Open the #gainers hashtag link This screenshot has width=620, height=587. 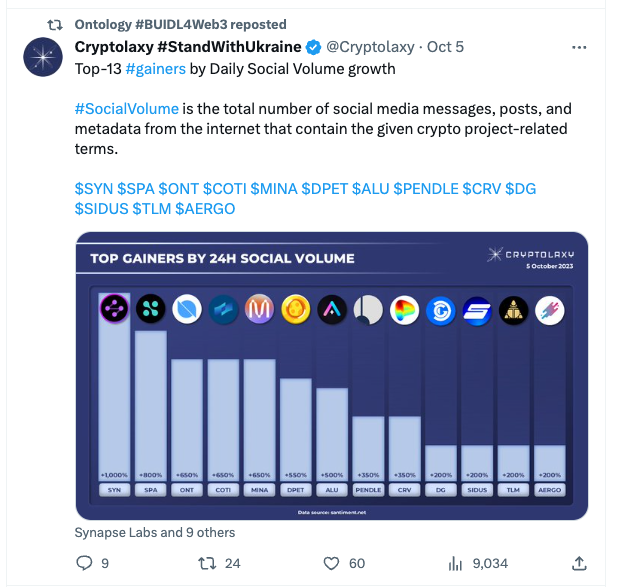click(155, 69)
